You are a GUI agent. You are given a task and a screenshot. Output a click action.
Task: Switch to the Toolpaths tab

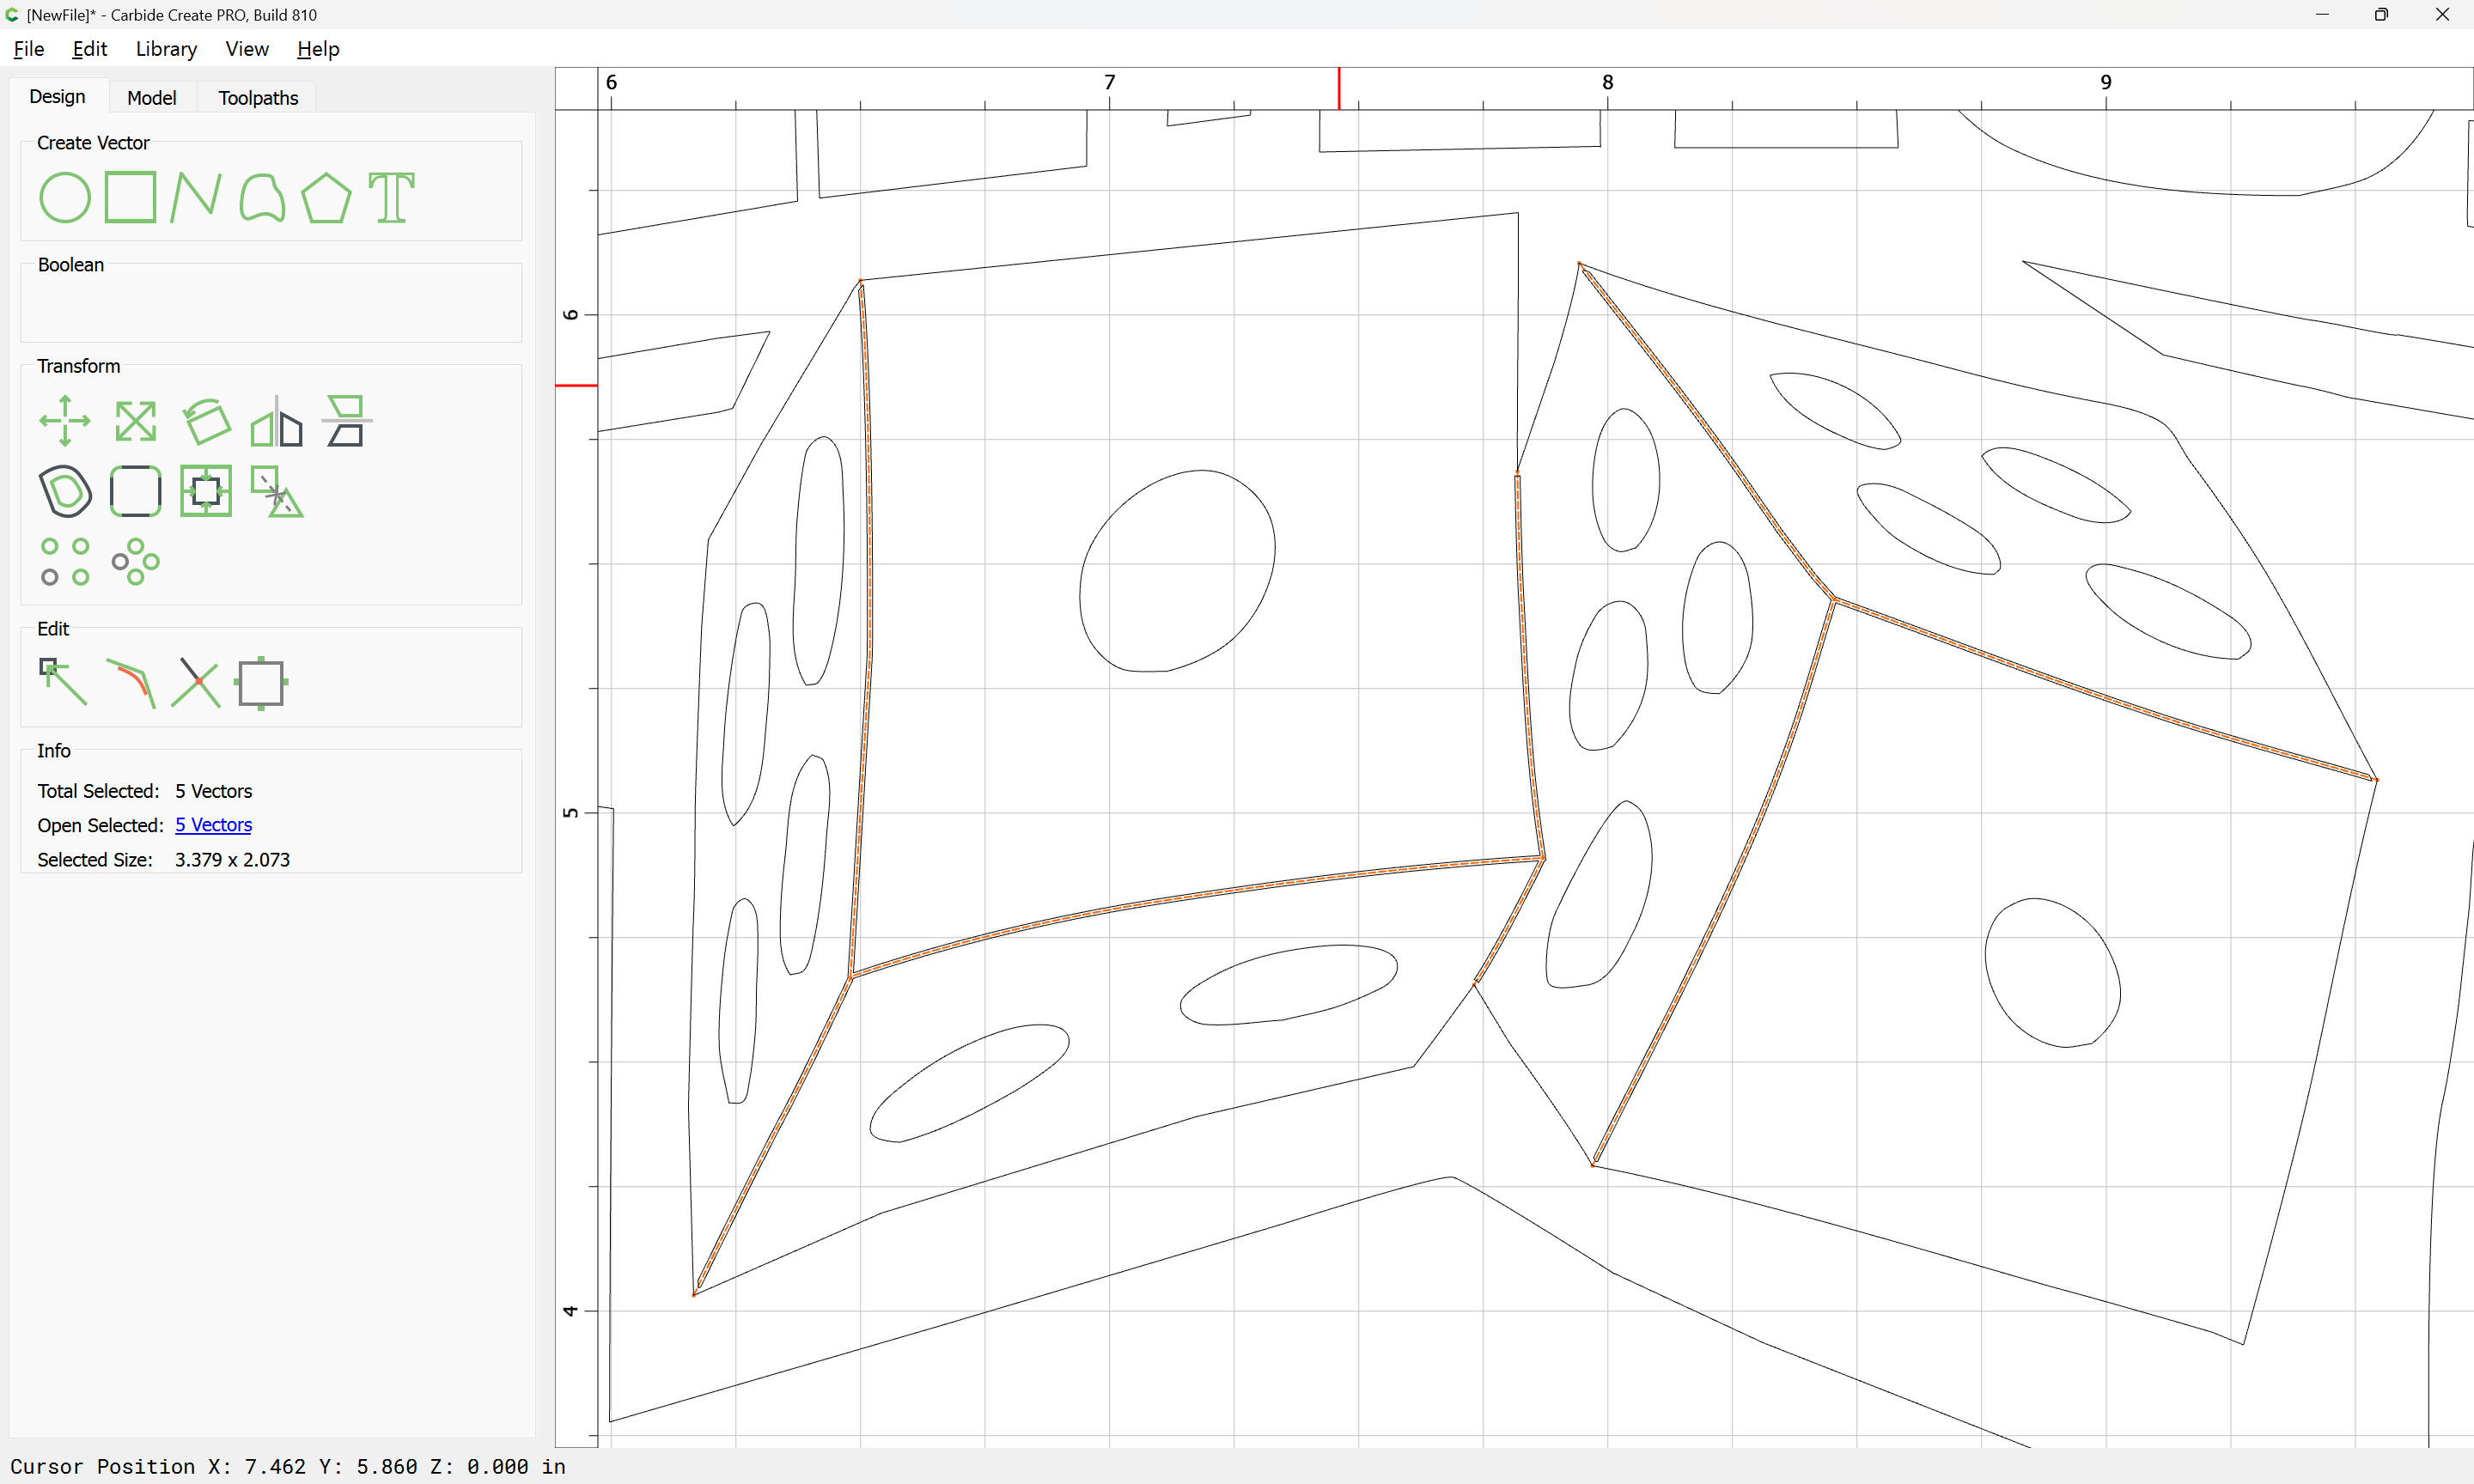tap(258, 97)
